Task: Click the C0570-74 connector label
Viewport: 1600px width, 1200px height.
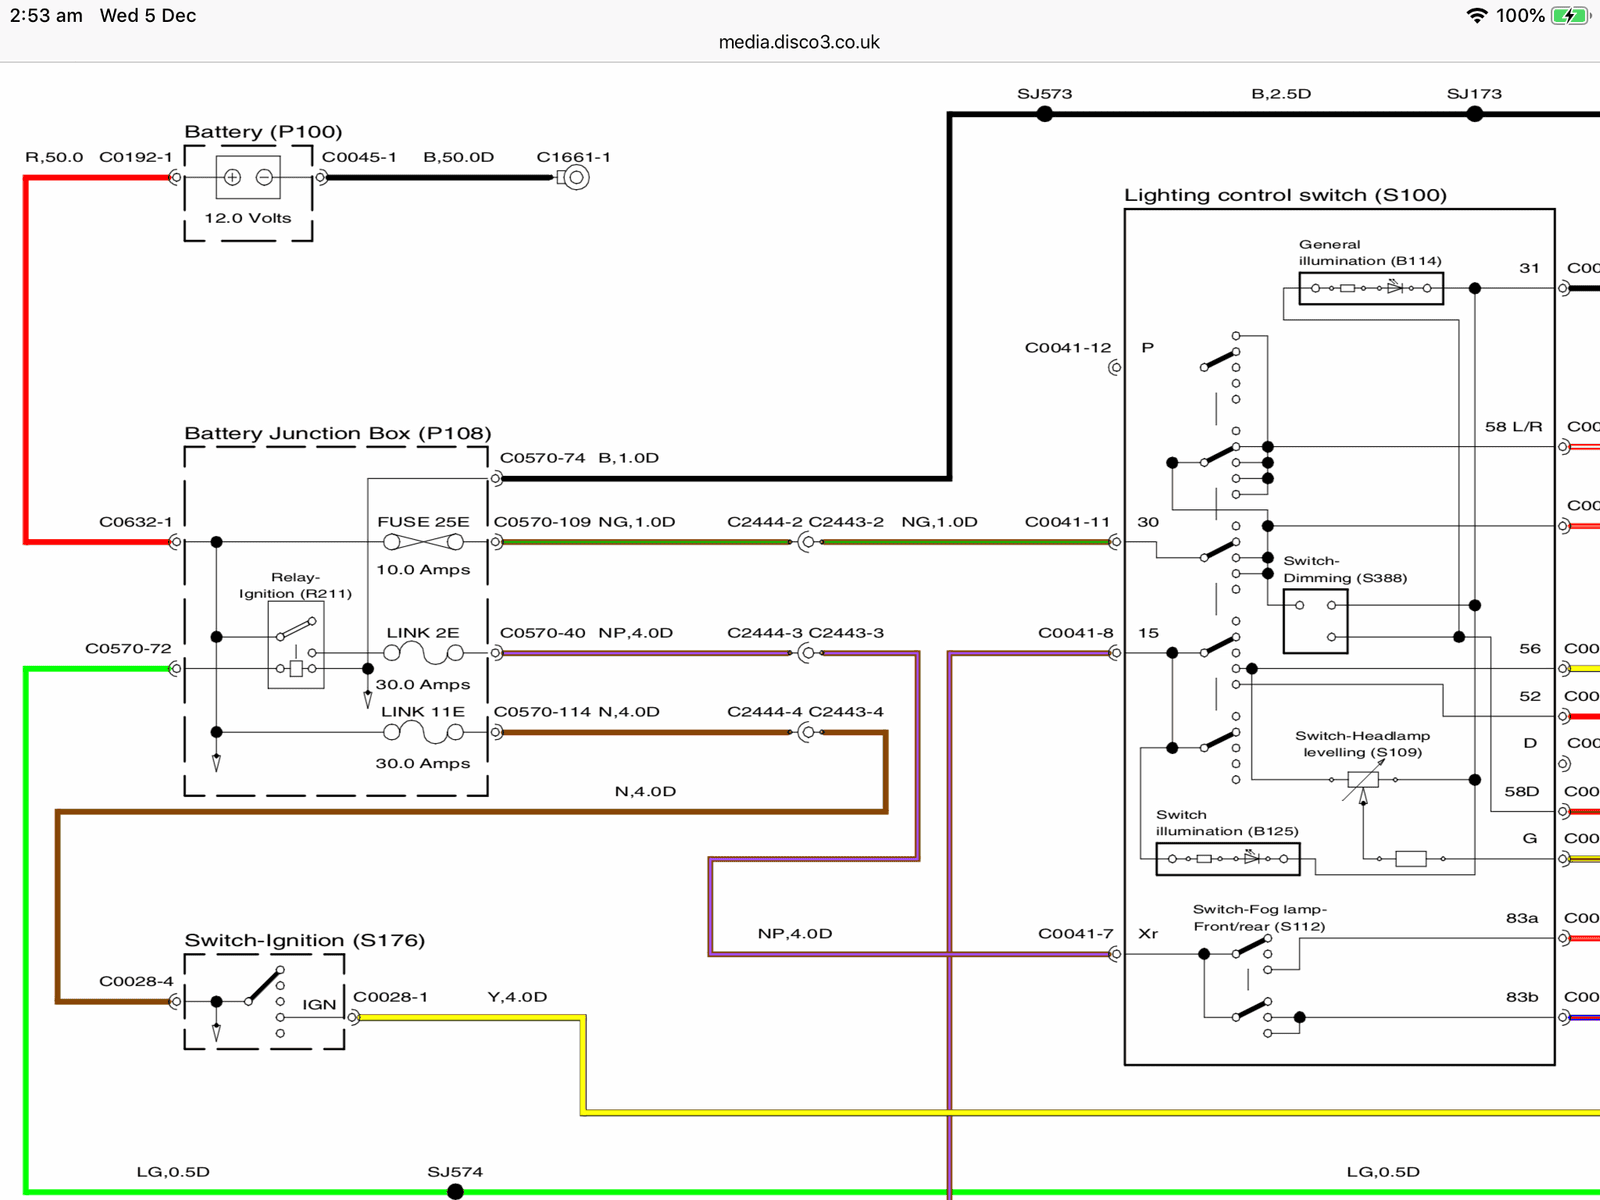Action: [x=543, y=458]
